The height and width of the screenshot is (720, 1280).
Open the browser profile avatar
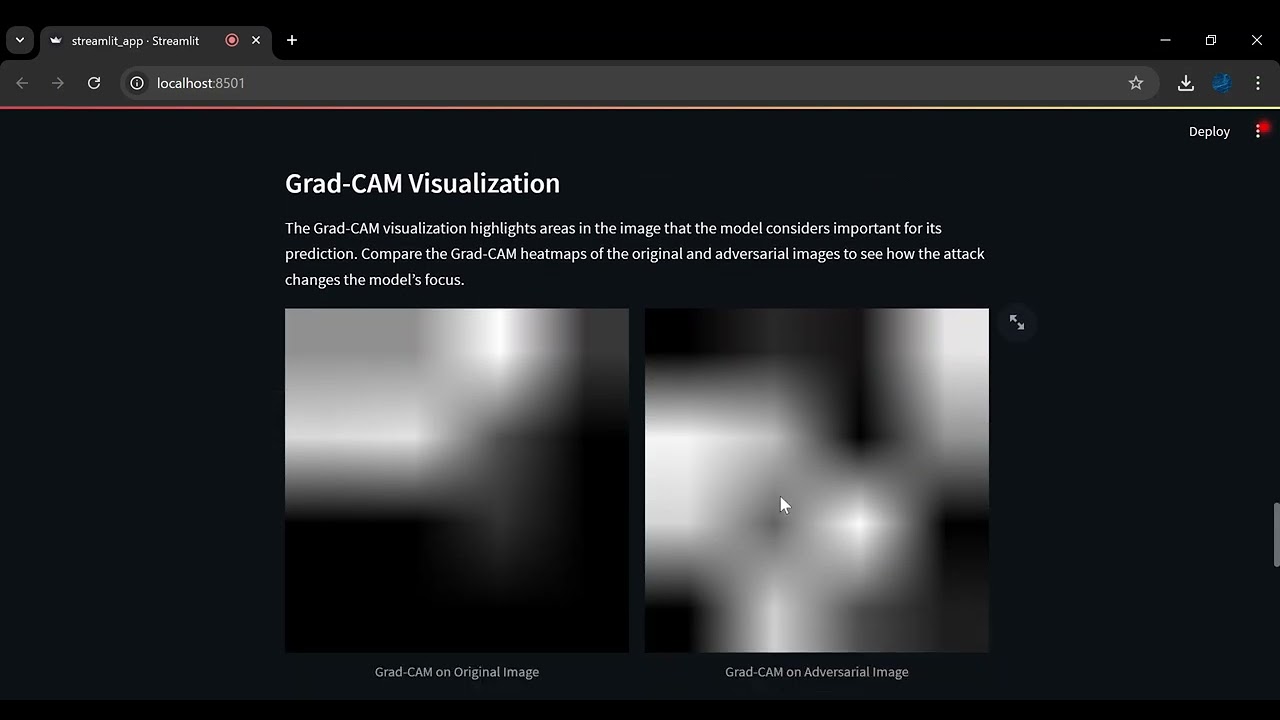coord(1222,83)
